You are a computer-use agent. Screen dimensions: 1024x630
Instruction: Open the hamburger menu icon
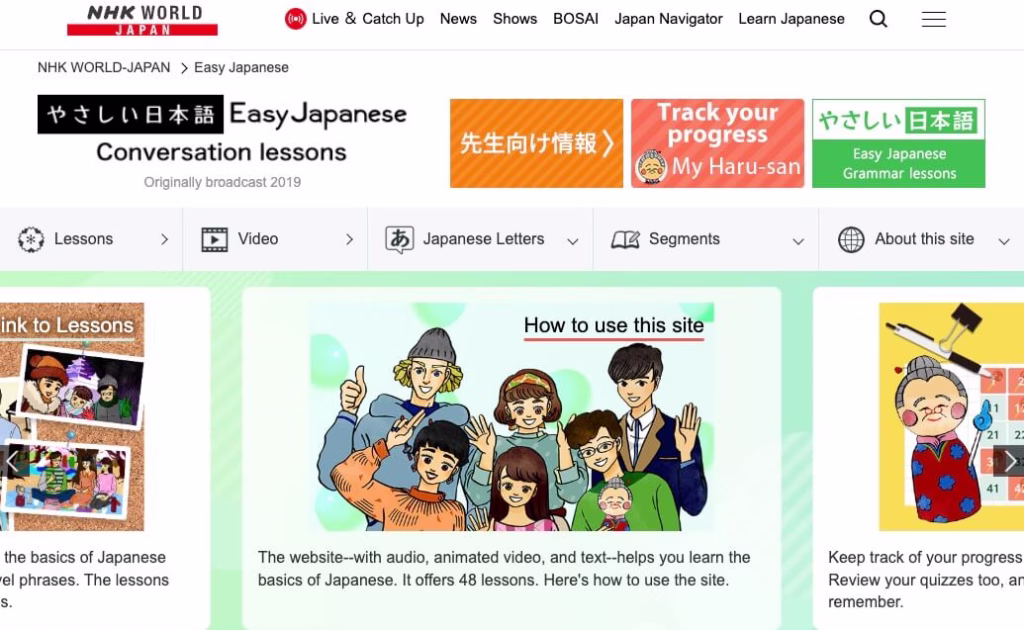[x=933, y=20]
